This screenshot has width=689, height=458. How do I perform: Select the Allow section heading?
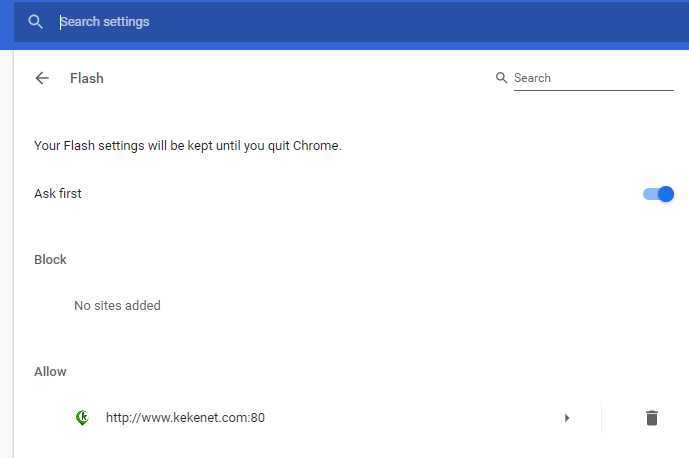click(x=51, y=371)
